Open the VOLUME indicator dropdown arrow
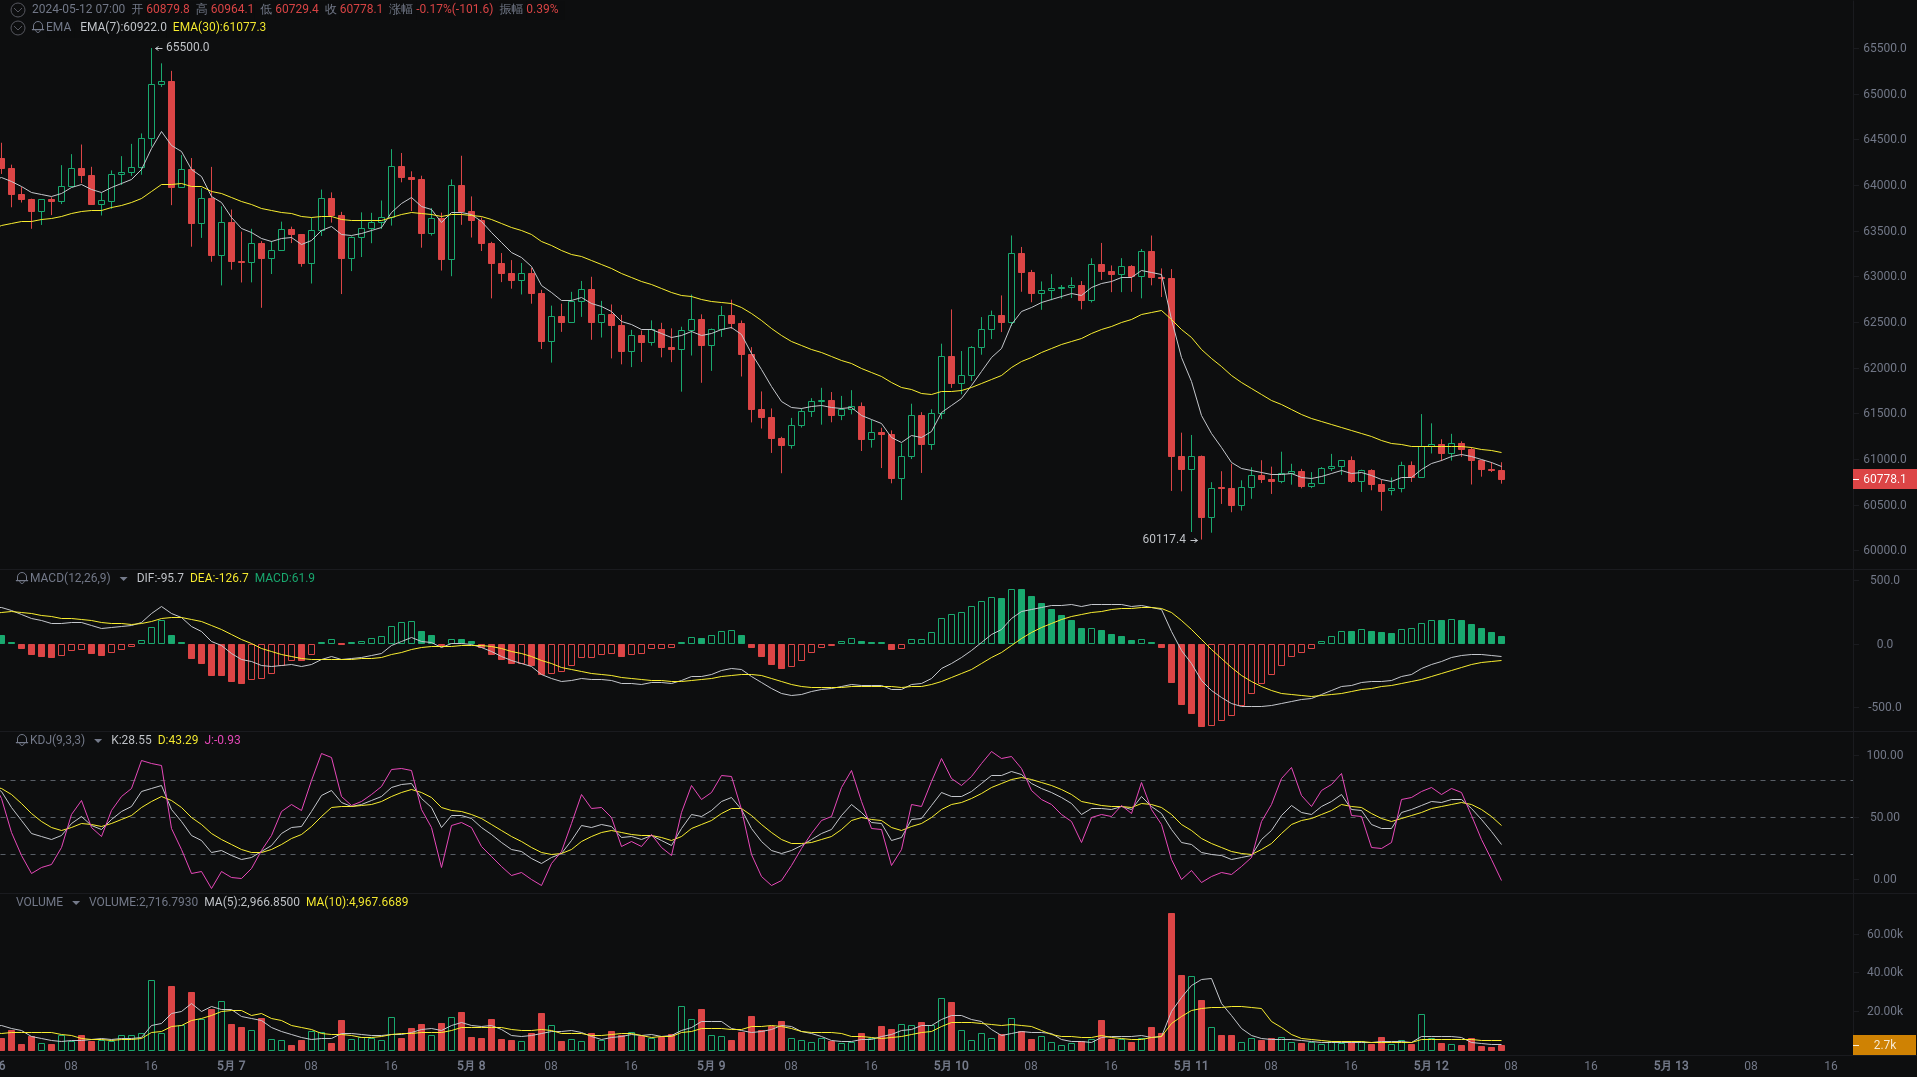The image size is (1917, 1077). click(x=75, y=903)
